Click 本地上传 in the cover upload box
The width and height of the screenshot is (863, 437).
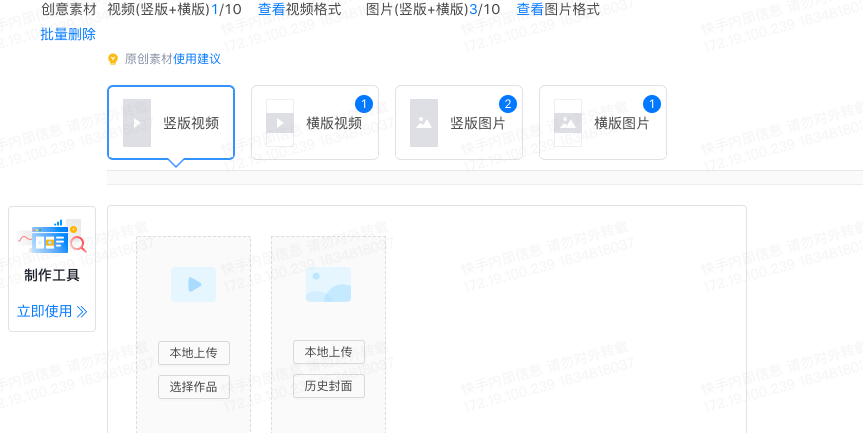click(329, 352)
